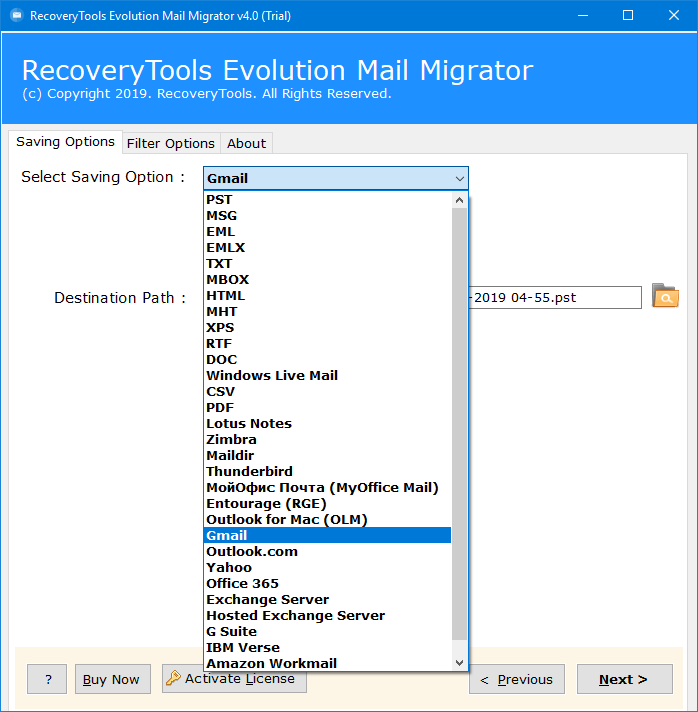
Task: Switch to the Saving Options tab
Action: coord(65,142)
